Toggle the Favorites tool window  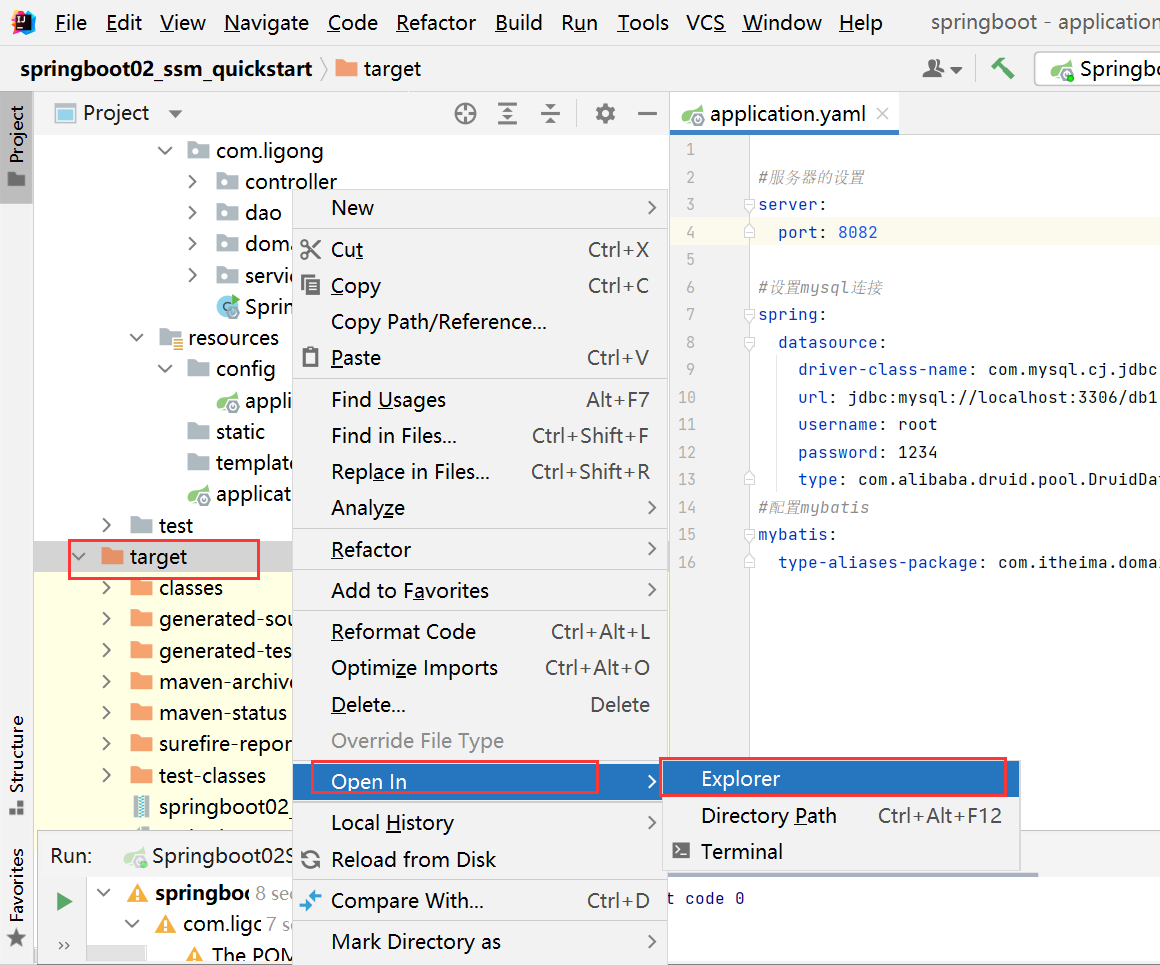pos(16,897)
